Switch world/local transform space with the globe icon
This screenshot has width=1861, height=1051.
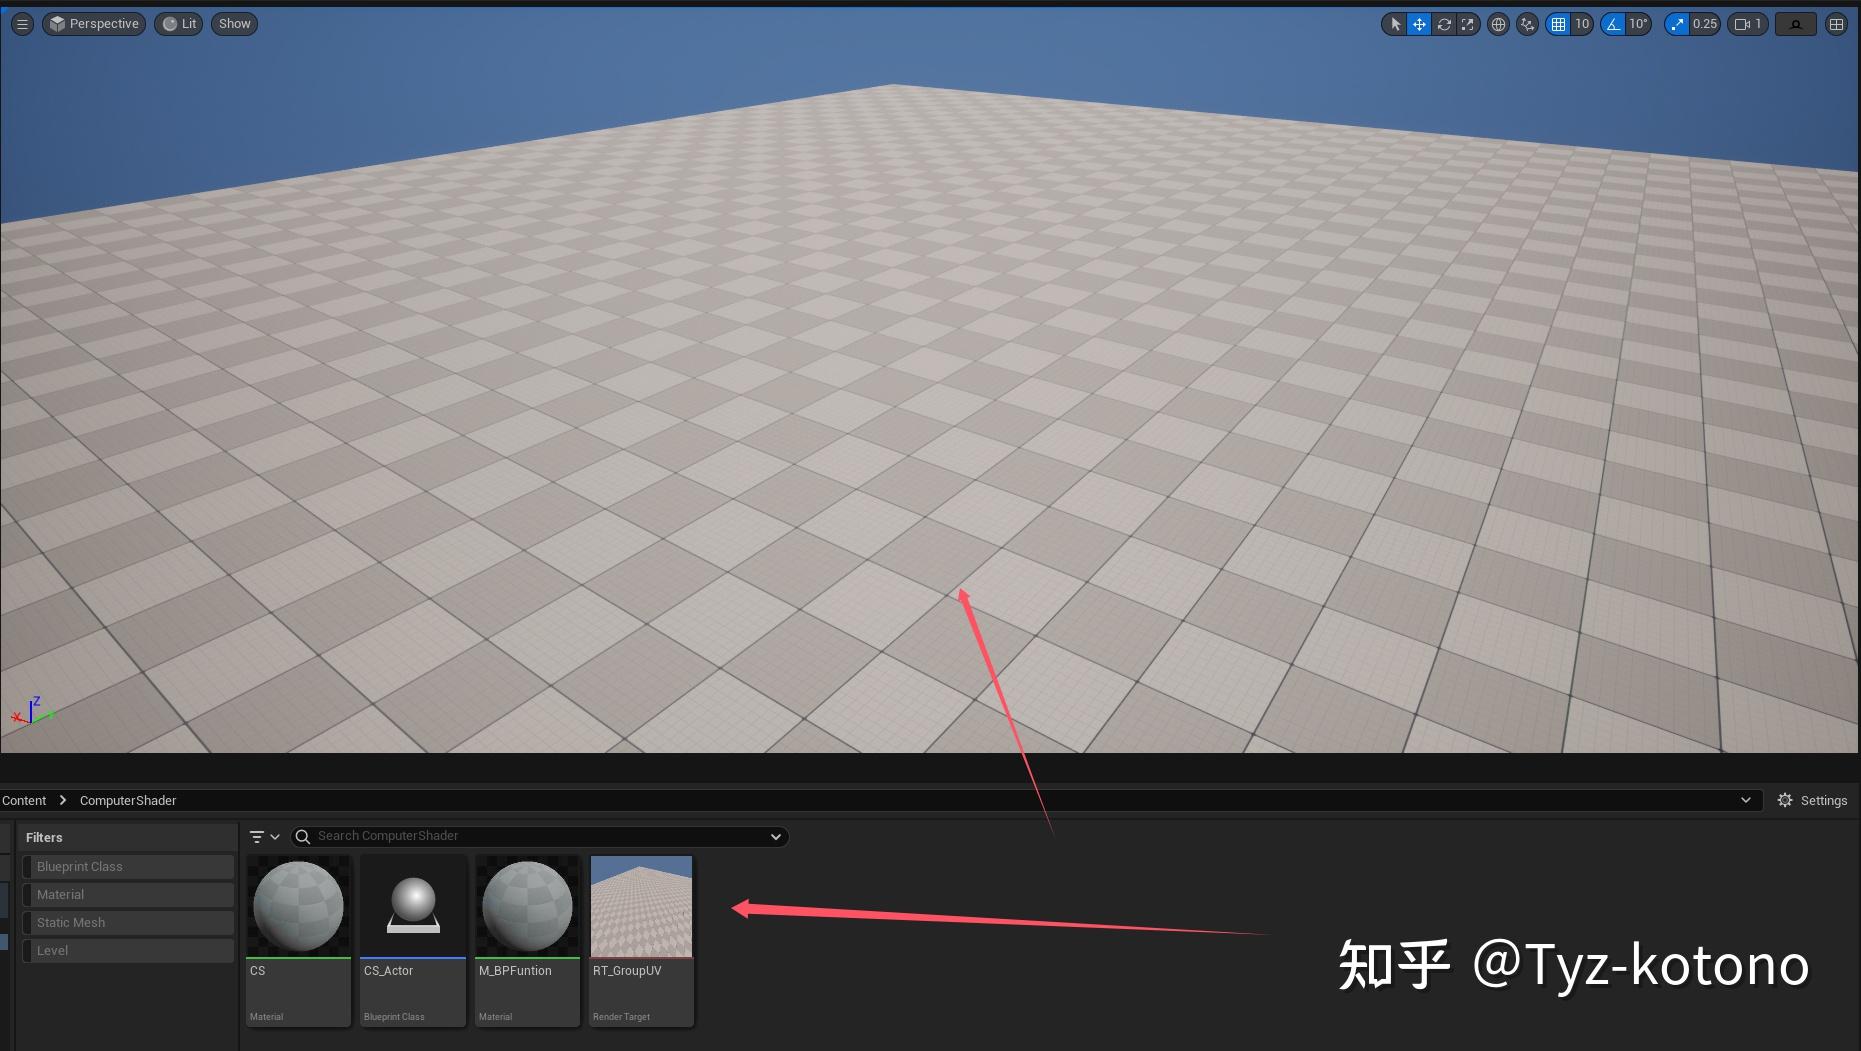[1498, 24]
